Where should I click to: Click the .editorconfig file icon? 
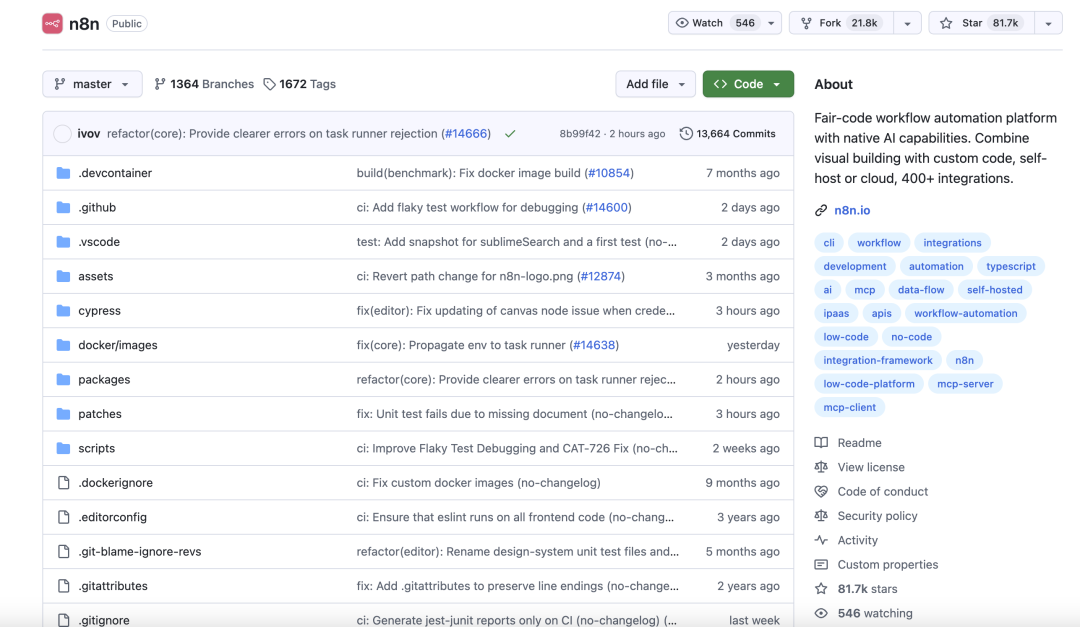click(x=63, y=517)
